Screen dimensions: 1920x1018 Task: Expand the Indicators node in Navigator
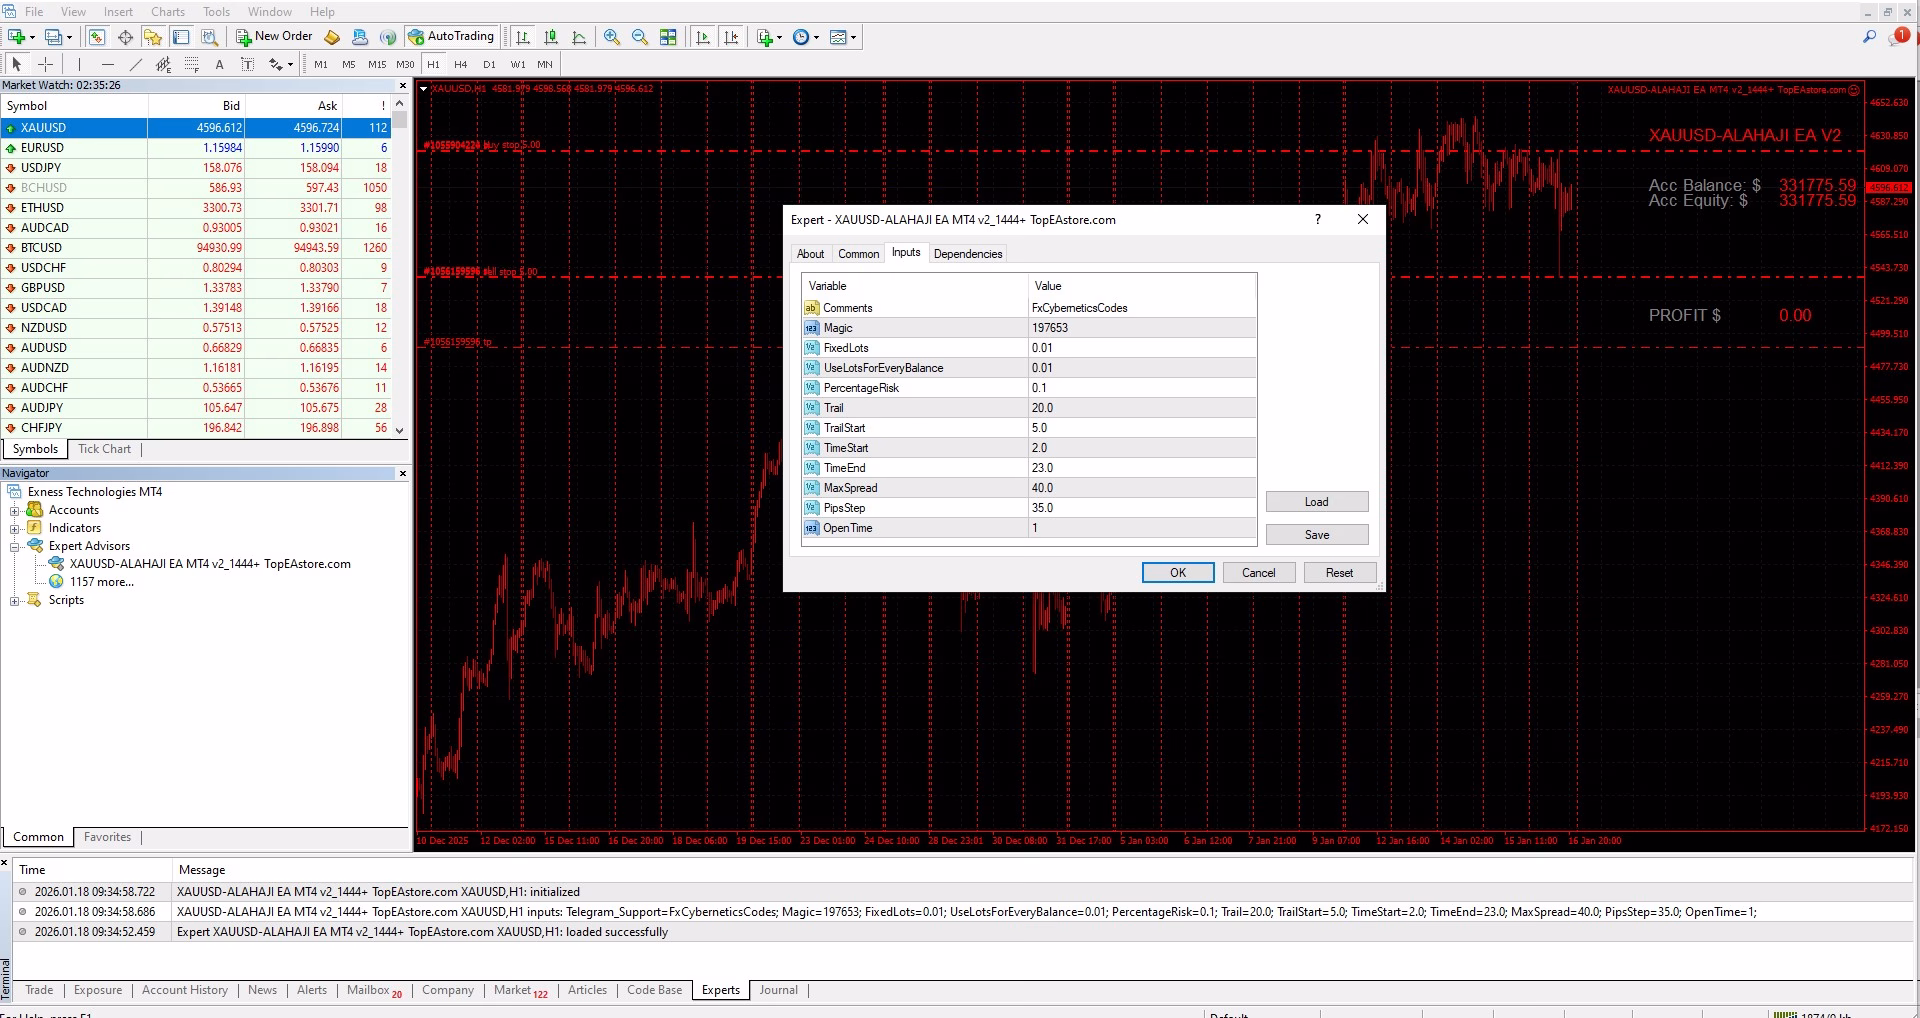[15, 528]
